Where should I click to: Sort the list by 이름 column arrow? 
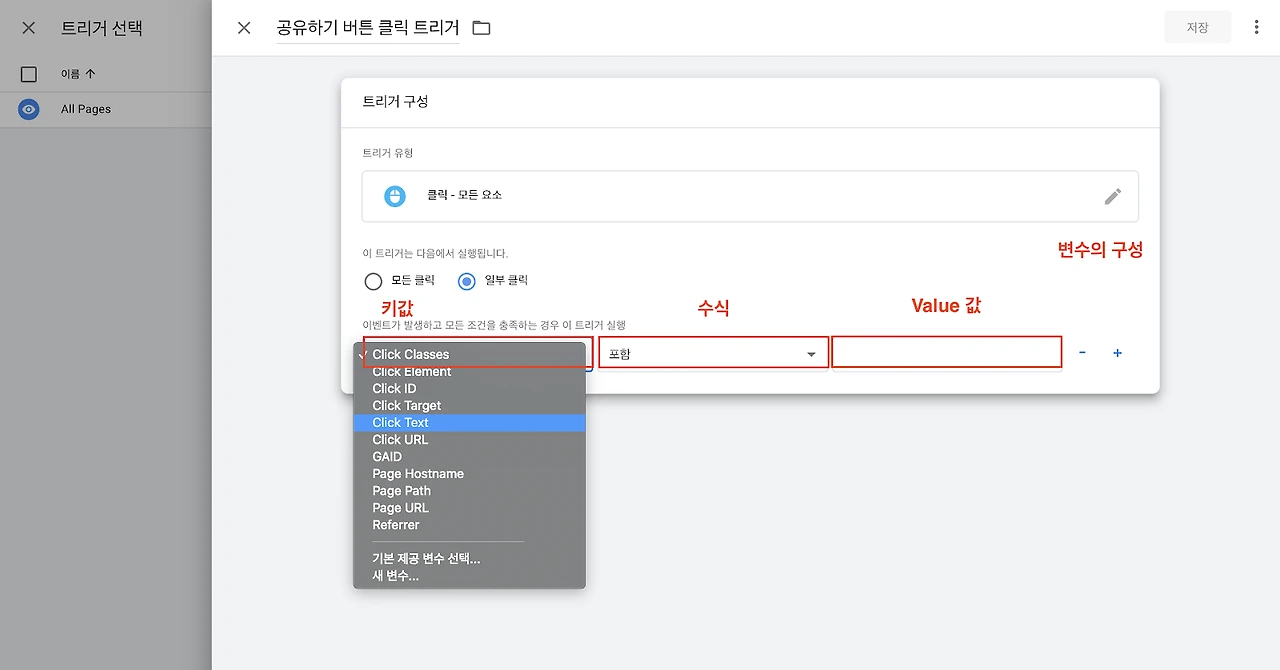click(x=91, y=74)
